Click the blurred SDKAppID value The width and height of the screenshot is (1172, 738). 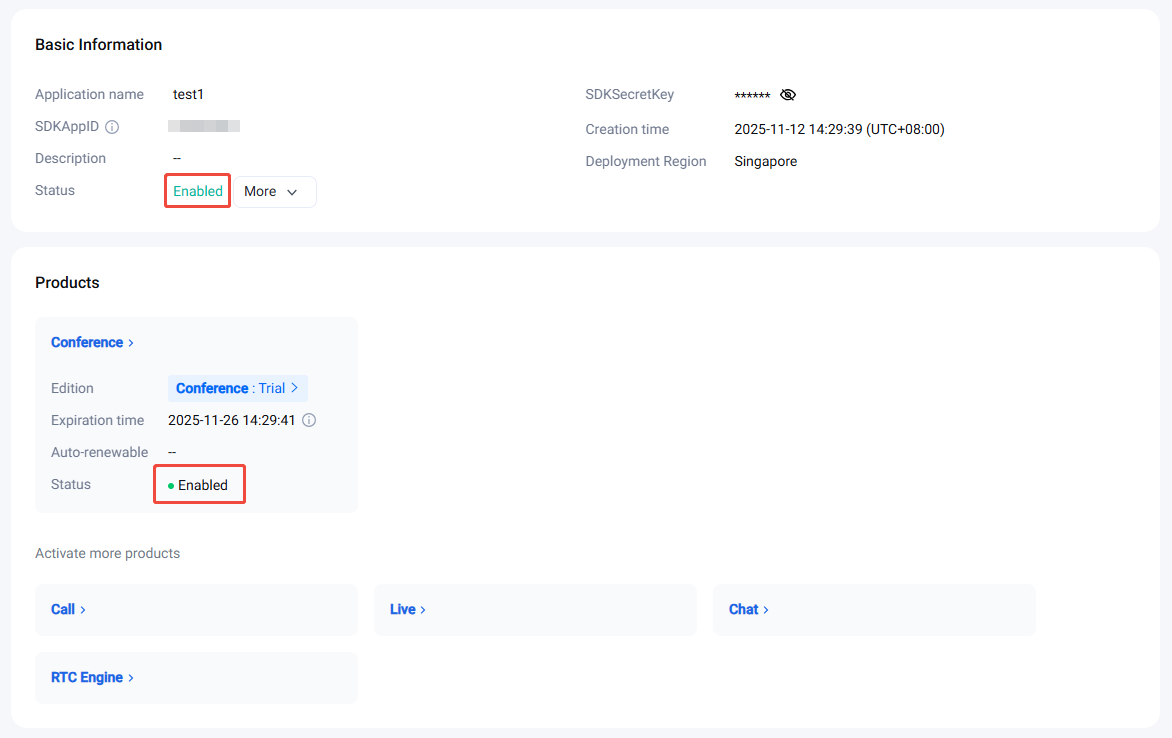(x=204, y=126)
